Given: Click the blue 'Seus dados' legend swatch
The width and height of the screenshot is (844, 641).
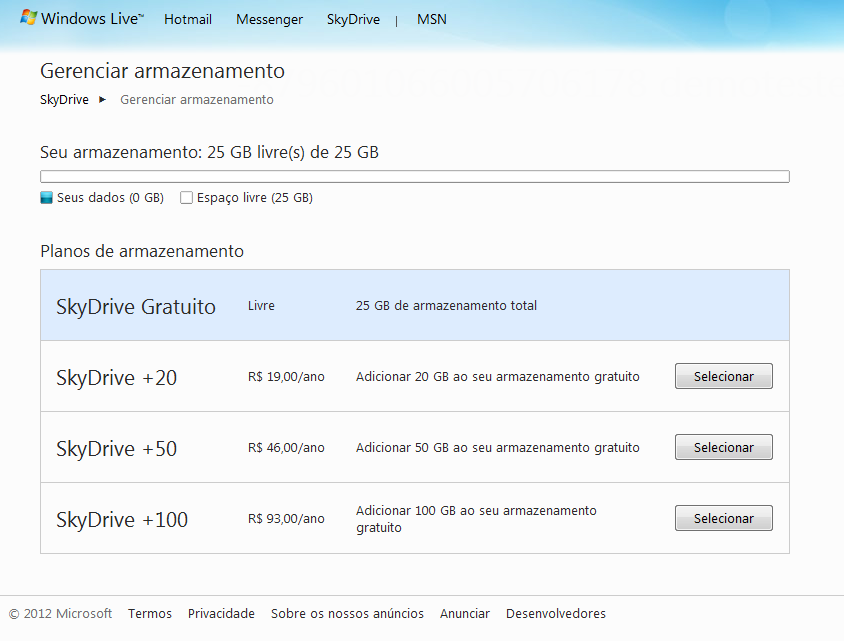Looking at the screenshot, I should click(x=46, y=198).
